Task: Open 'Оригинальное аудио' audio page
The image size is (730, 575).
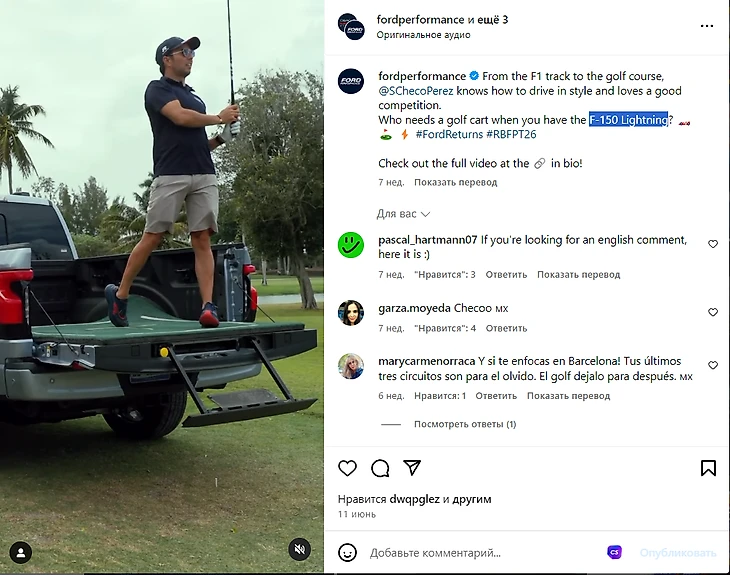Action: pos(424,34)
